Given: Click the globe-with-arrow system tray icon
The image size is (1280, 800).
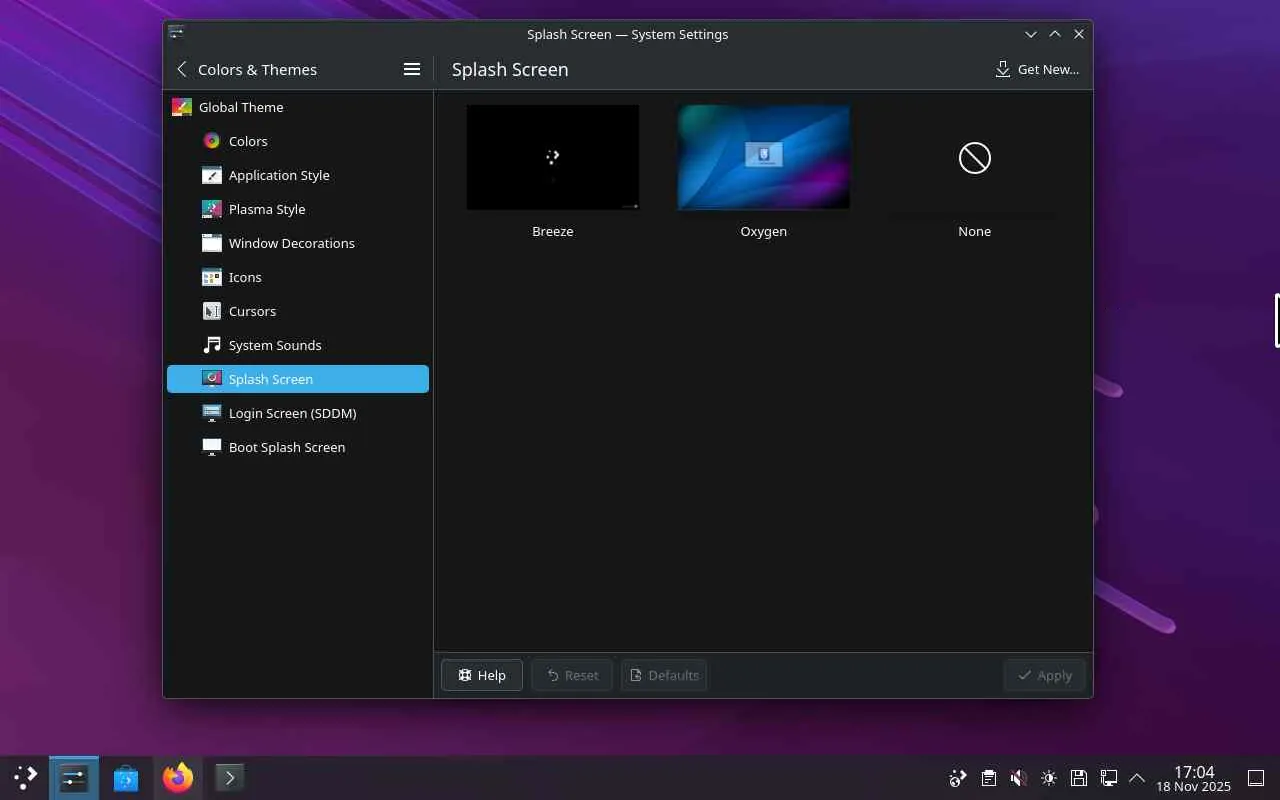Looking at the screenshot, I should click(958, 778).
